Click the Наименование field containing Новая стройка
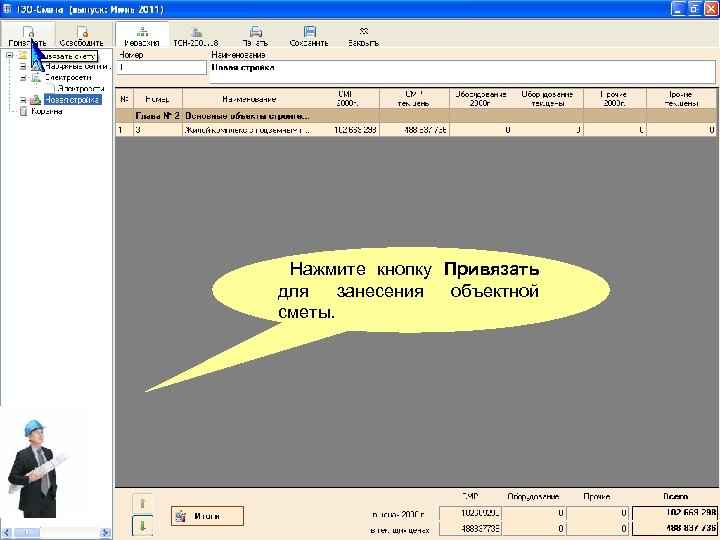Screen dimensions: 720x540 [x=462, y=72]
